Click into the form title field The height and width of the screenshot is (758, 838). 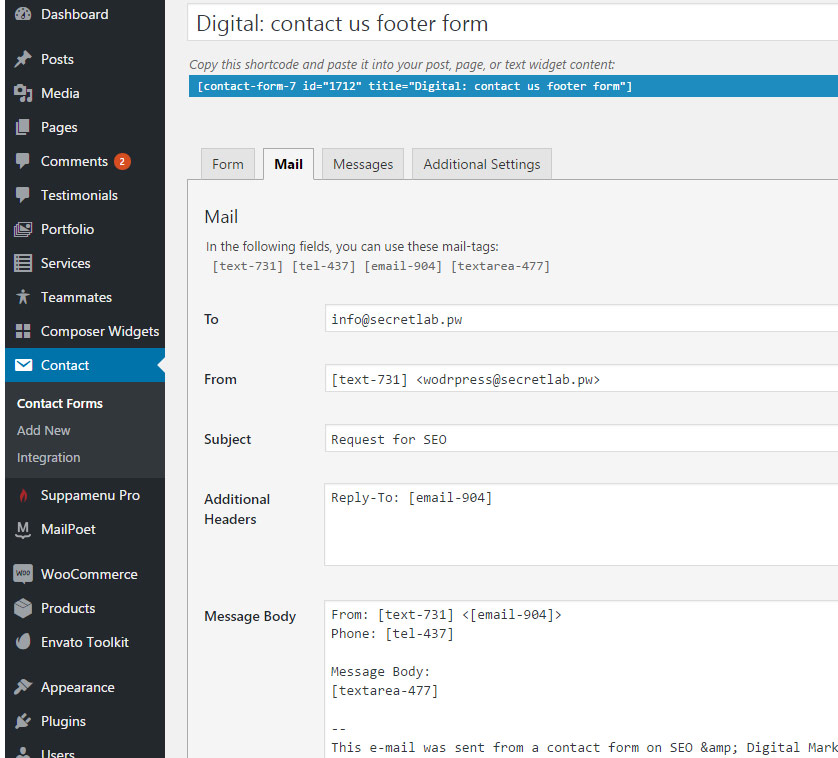[x=512, y=22]
